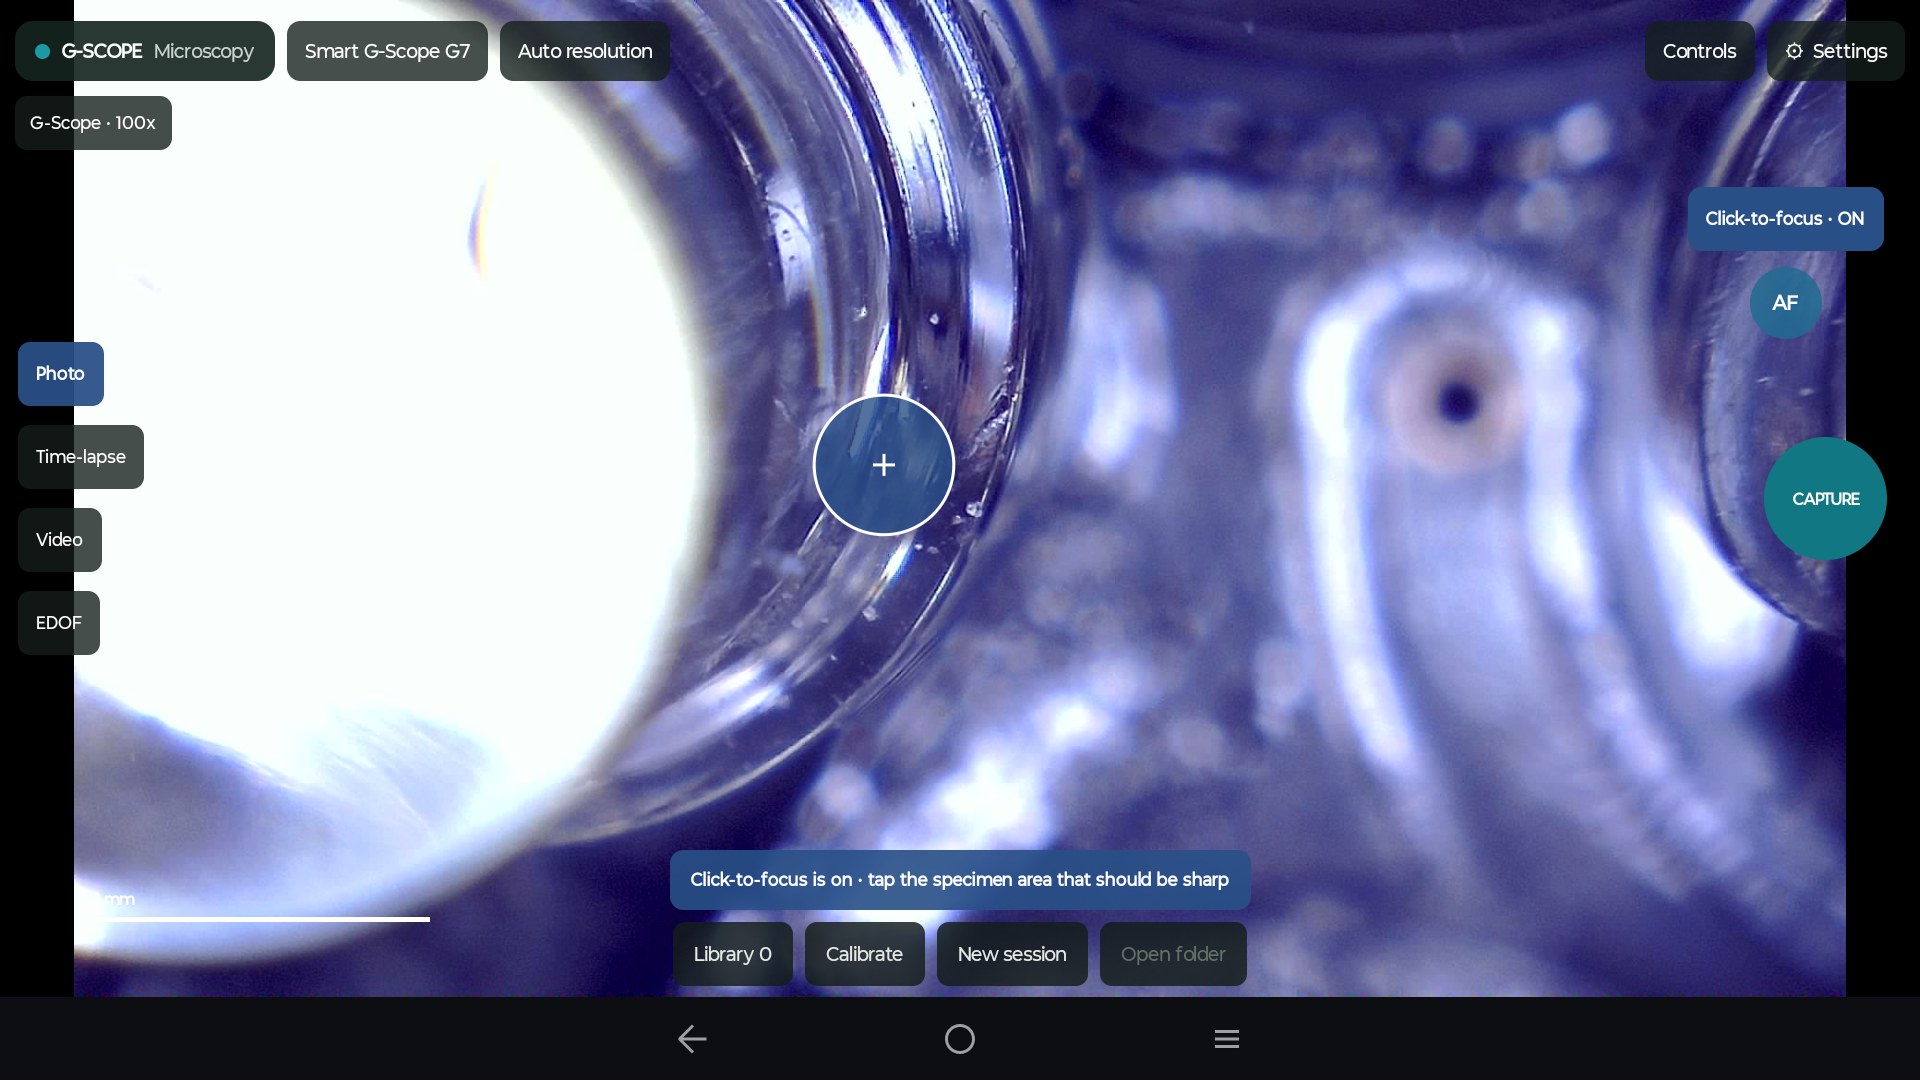Open the recent apps menu icon
This screenshot has height=1080, width=1920.
point(1227,1039)
